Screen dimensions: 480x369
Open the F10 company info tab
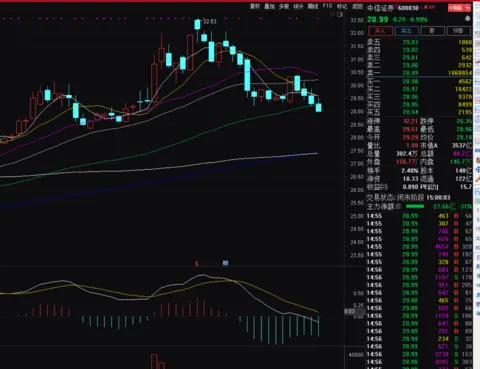click(327, 6)
